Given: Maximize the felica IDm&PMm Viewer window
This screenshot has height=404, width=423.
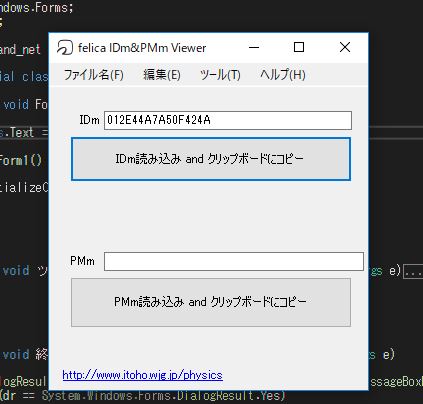Looking at the screenshot, I should (x=299, y=47).
